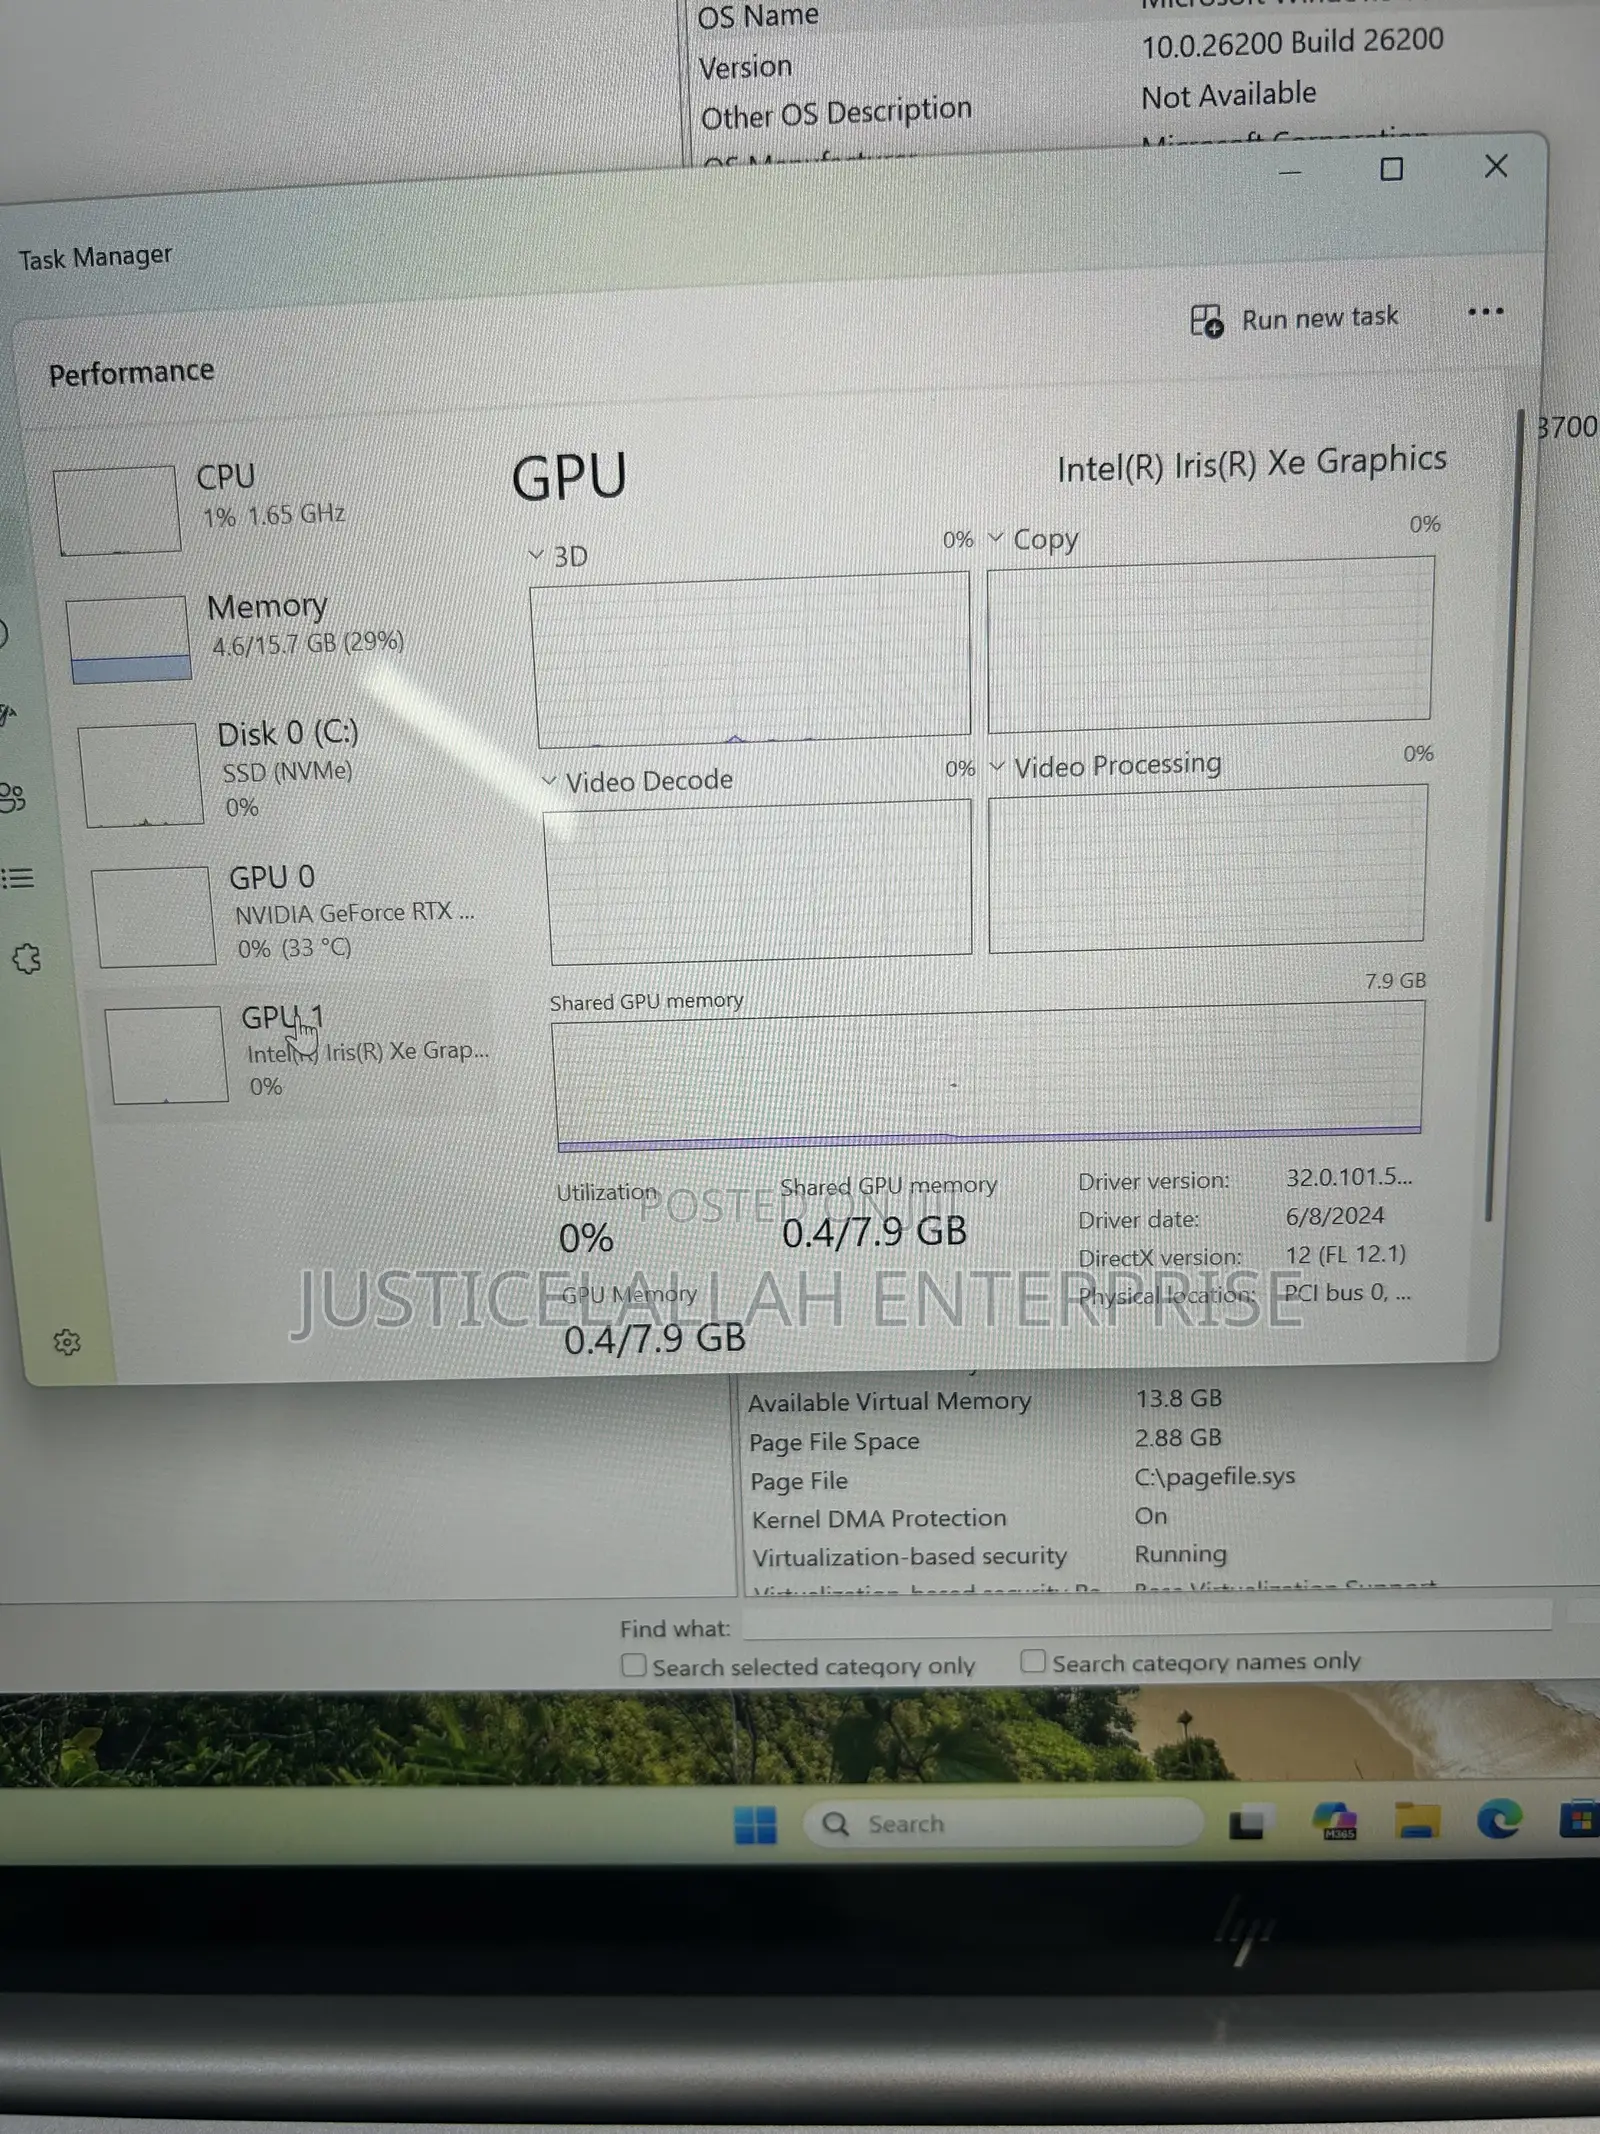
Task: Open Microsoft Edge from the taskbar
Action: pyautogui.click(x=1499, y=1820)
